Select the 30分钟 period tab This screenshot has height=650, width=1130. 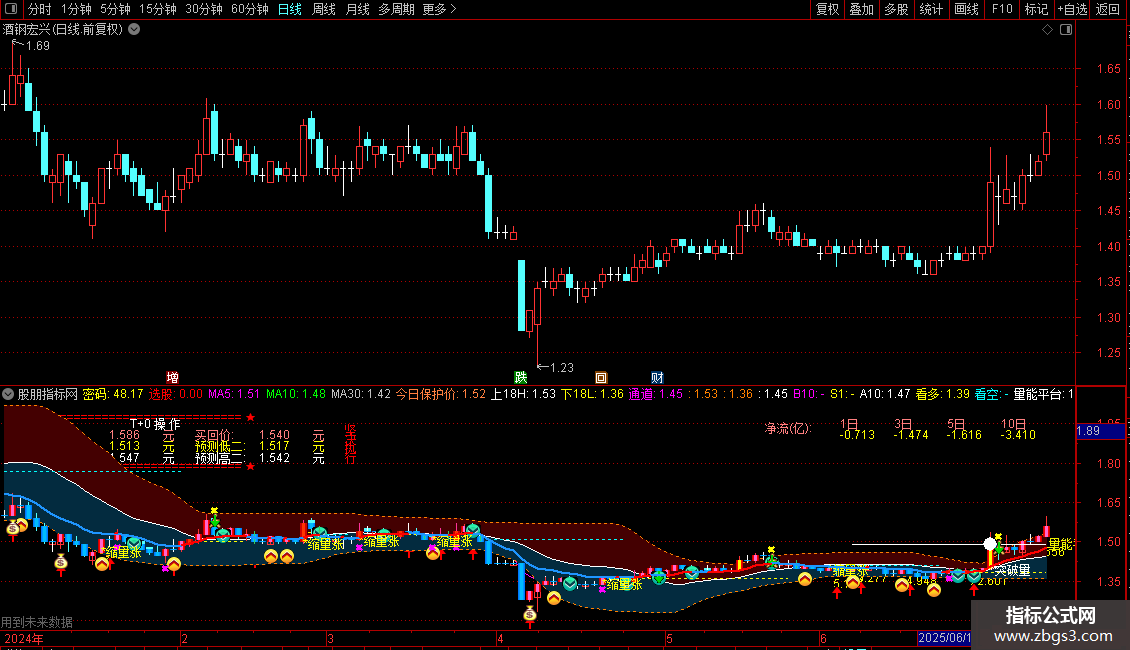(x=204, y=9)
